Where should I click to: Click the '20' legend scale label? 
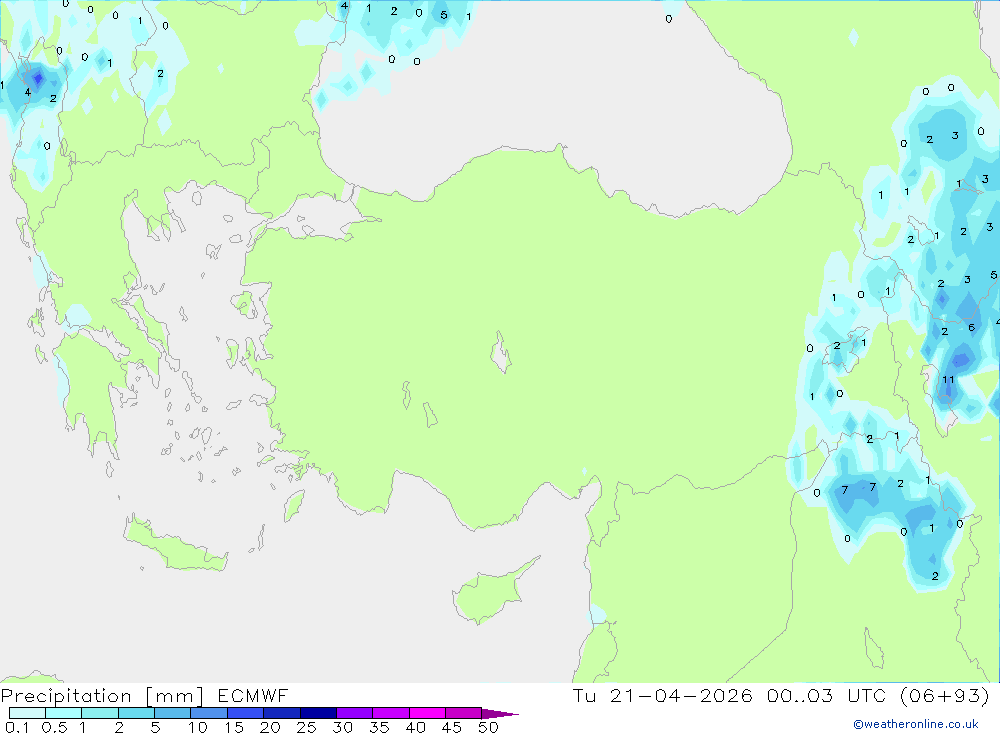tap(270, 727)
